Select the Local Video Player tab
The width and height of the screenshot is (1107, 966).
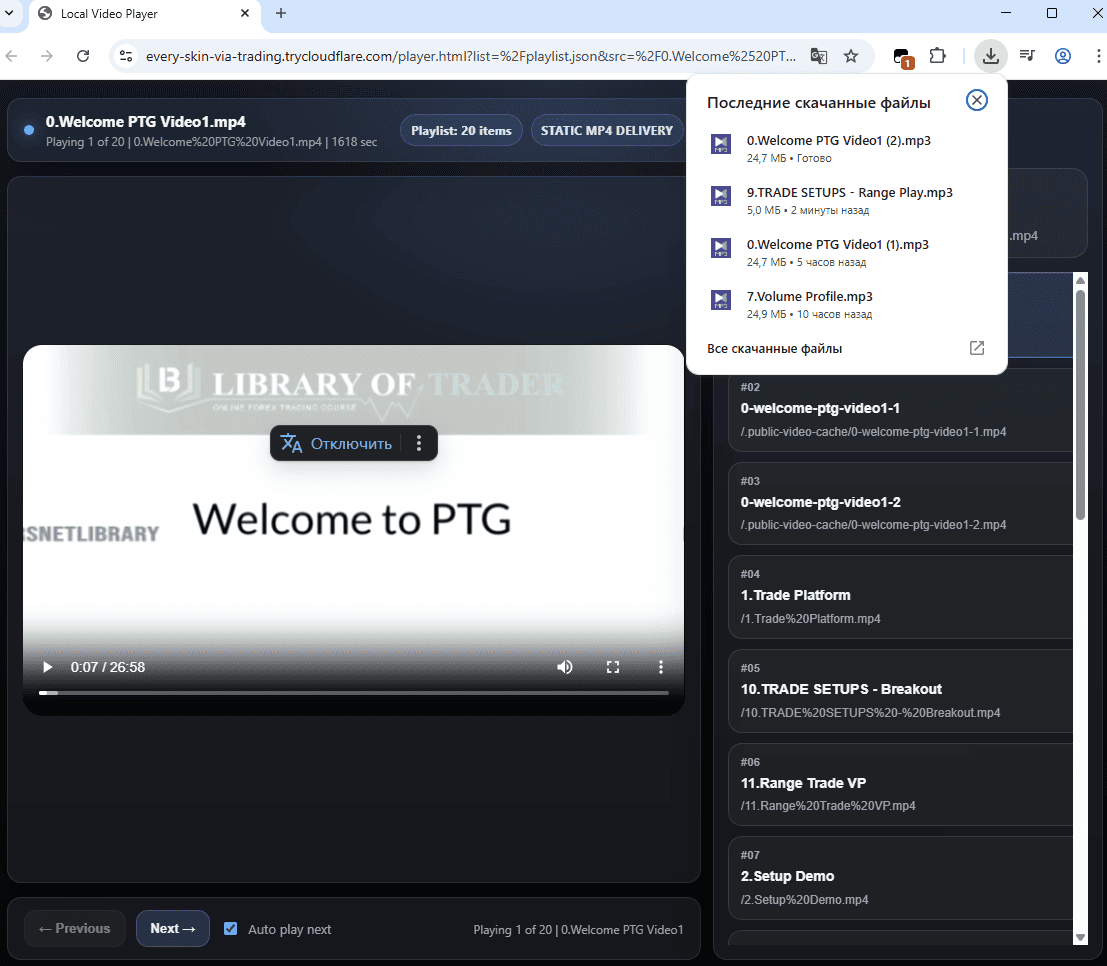pos(144,14)
